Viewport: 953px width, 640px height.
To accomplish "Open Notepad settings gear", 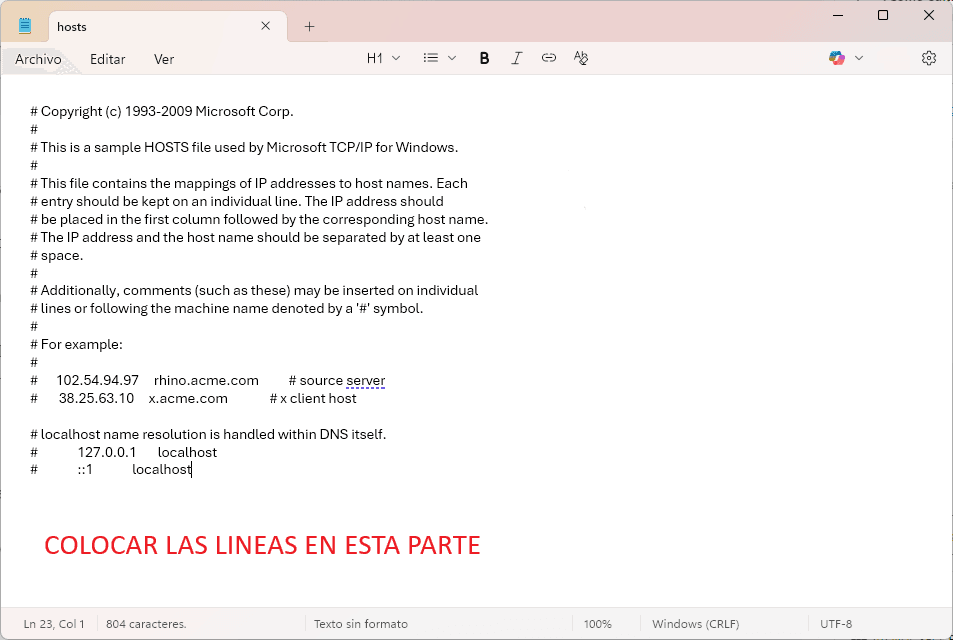I will (928, 59).
